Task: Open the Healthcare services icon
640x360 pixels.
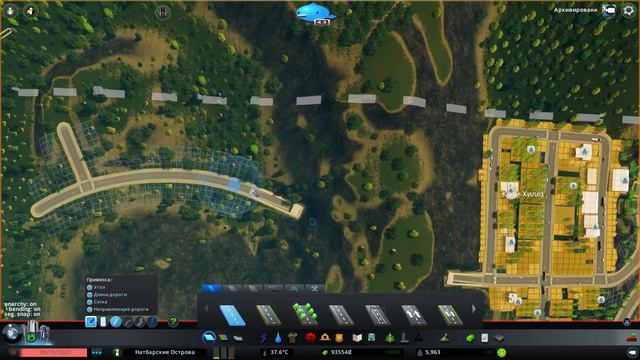Action: point(310,338)
